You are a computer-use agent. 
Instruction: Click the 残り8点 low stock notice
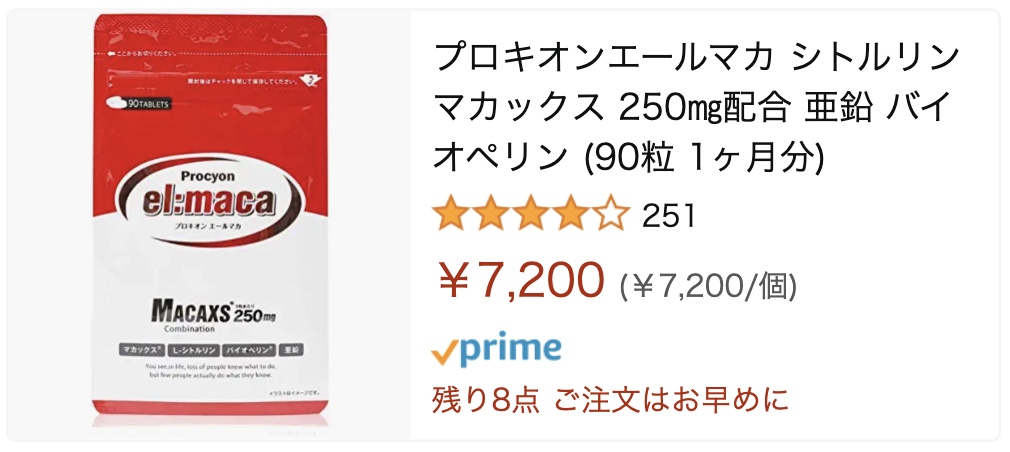click(610, 399)
